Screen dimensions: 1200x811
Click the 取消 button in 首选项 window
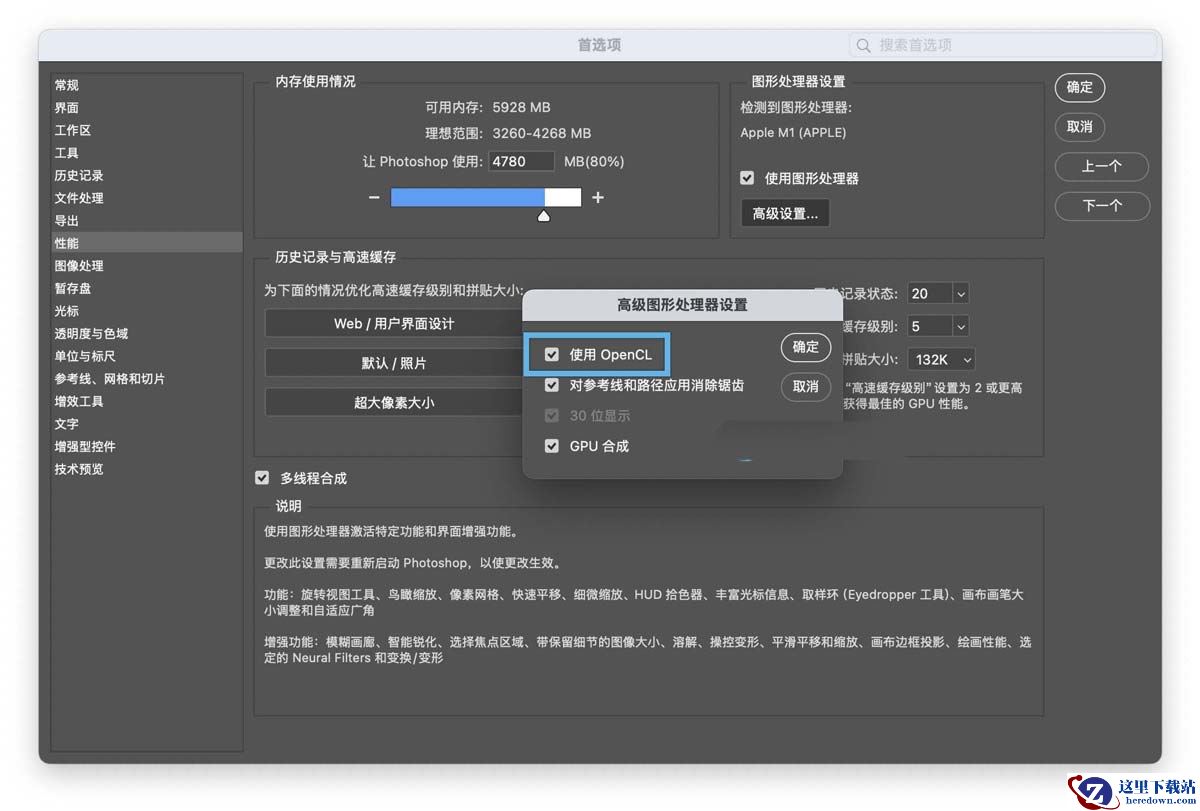click(x=1080, y=127)
